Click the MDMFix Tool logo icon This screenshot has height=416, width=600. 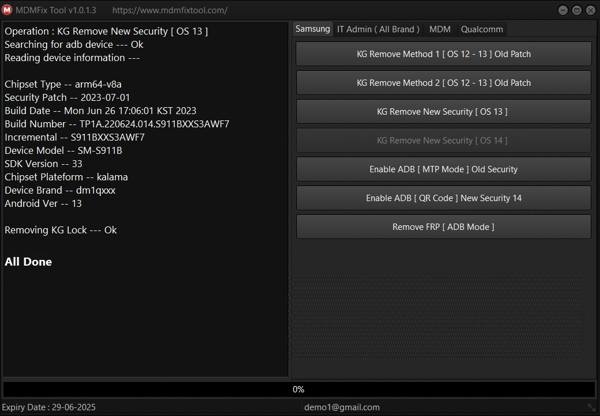pos(7,10)
